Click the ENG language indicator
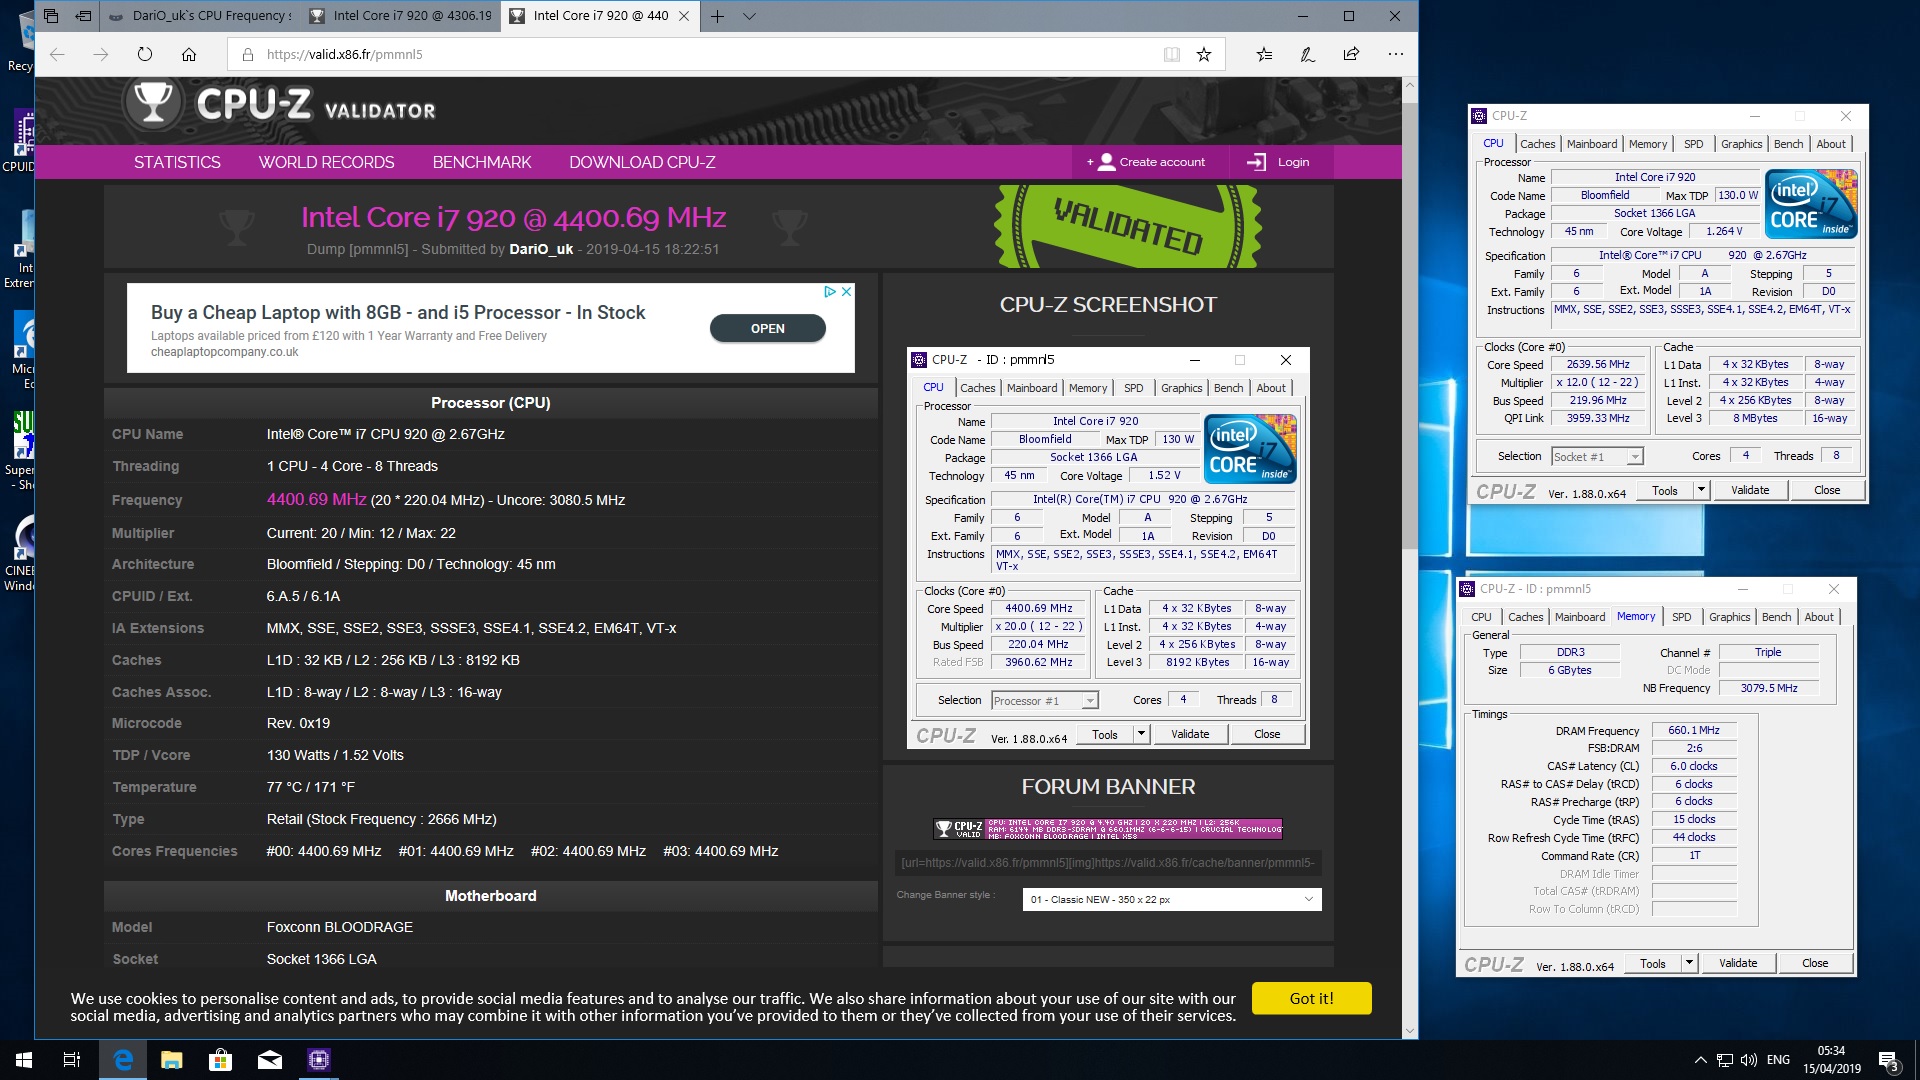Screen dimensions: 1920x1080 tap(1778, 1060)
